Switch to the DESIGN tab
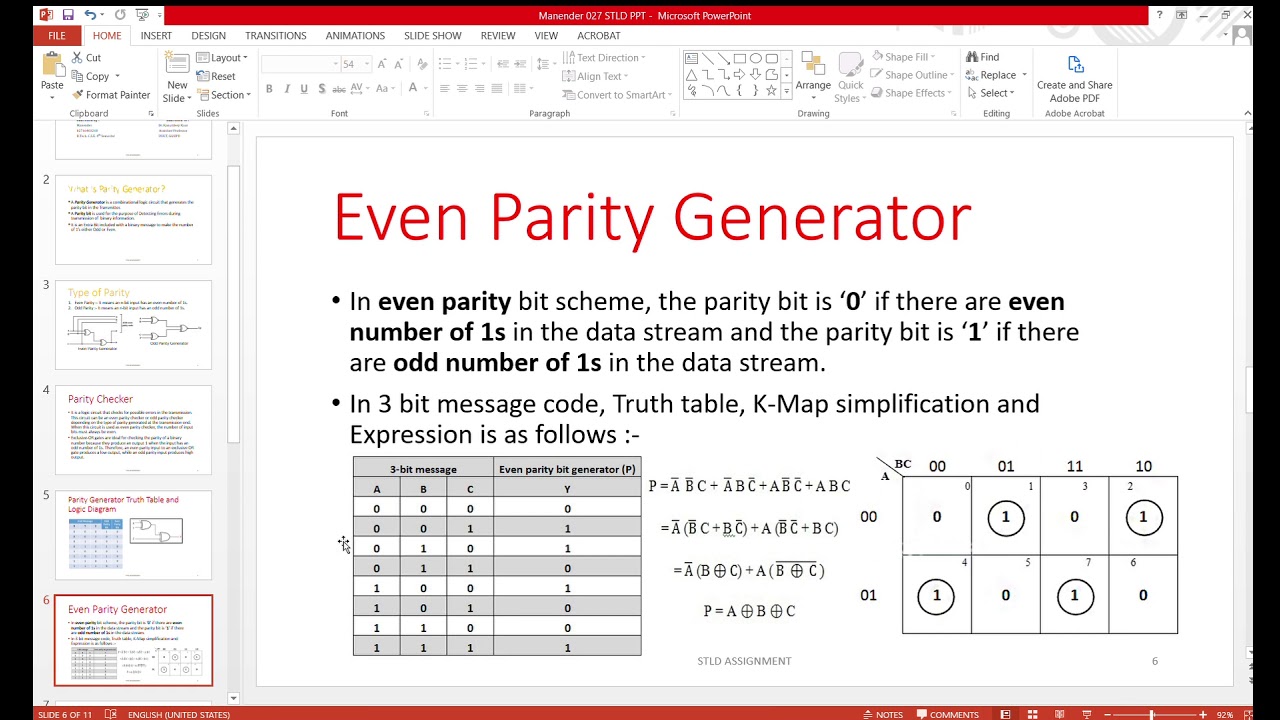The height and width of the screenshot is (720, 1280). [208, 35]
